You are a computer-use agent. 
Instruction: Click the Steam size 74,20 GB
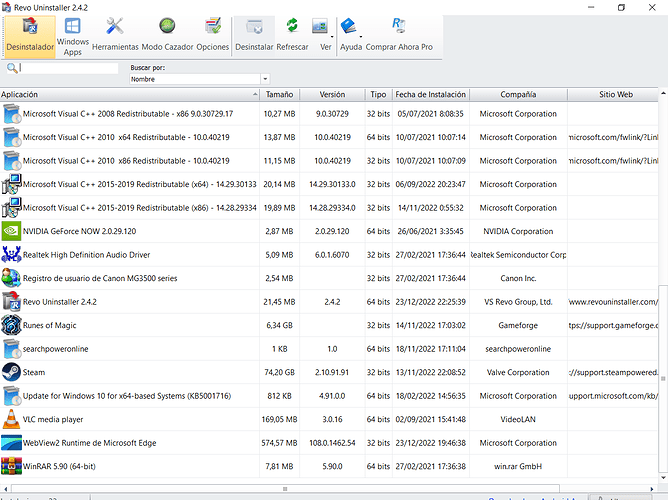click(279, 372)
